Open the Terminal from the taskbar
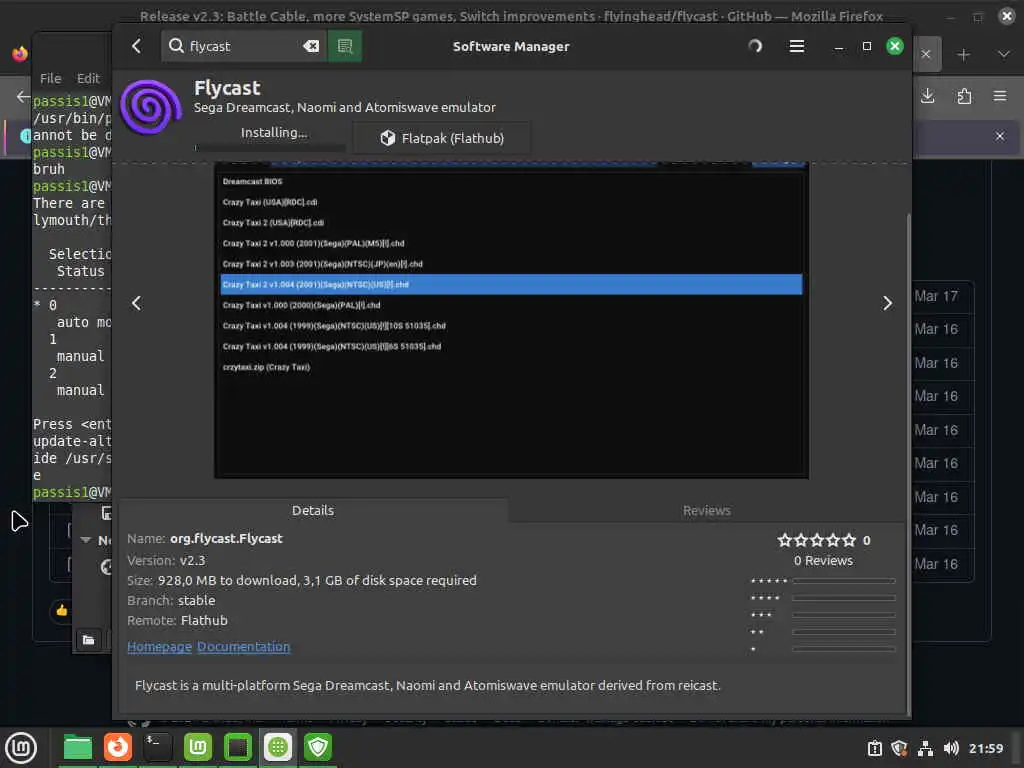 (x=158, y=747)
